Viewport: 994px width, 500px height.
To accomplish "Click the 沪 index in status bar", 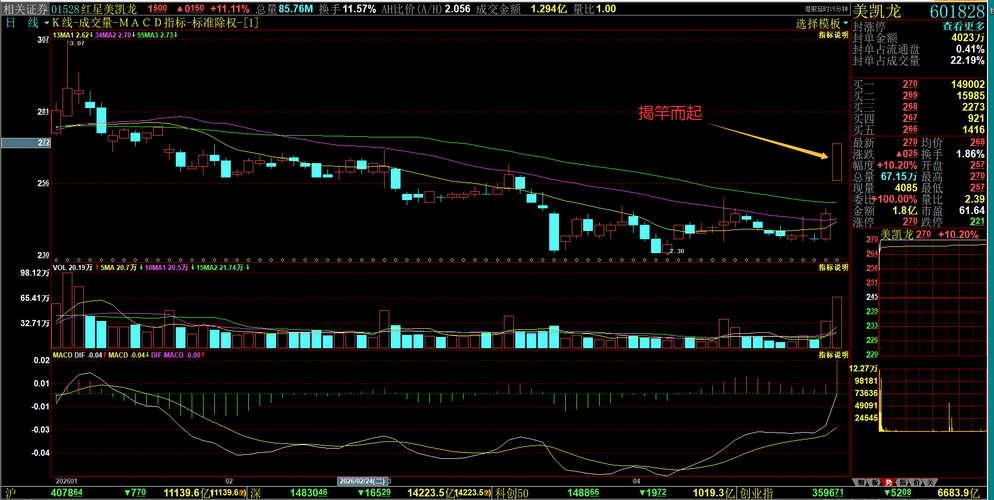I will tap(10, 492).
